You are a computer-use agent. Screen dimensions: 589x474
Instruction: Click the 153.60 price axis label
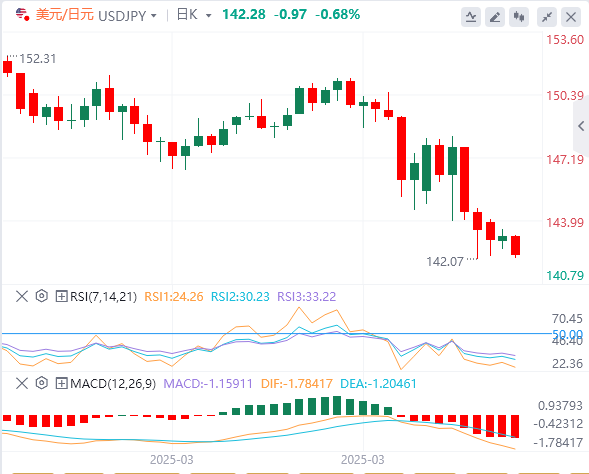pyautogui.click(x=565, y=39)
